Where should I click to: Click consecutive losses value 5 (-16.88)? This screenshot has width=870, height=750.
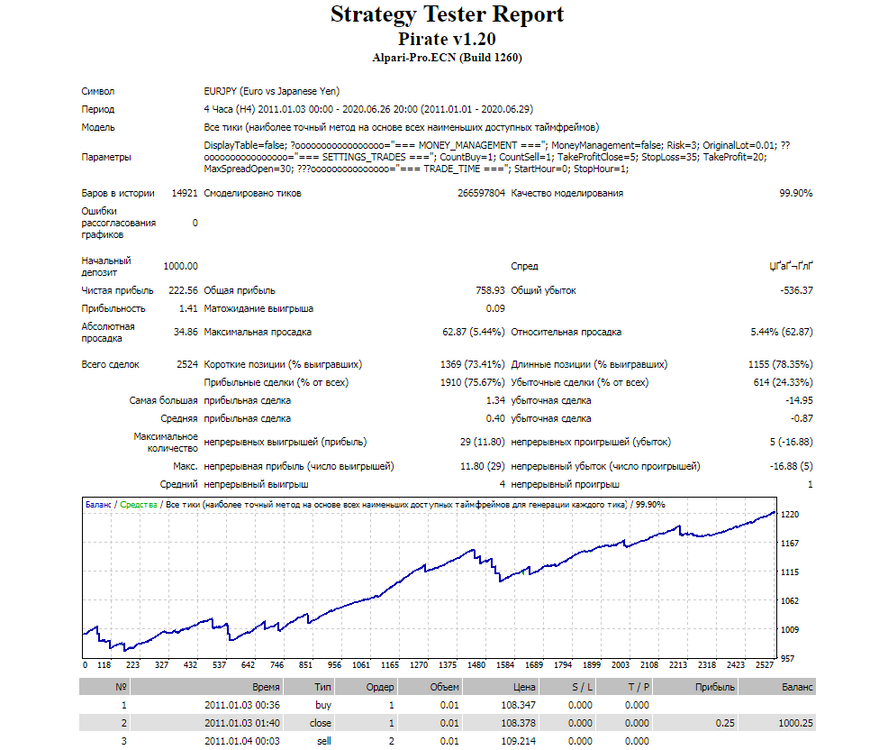pyautogui.click(x=791, y=442)
